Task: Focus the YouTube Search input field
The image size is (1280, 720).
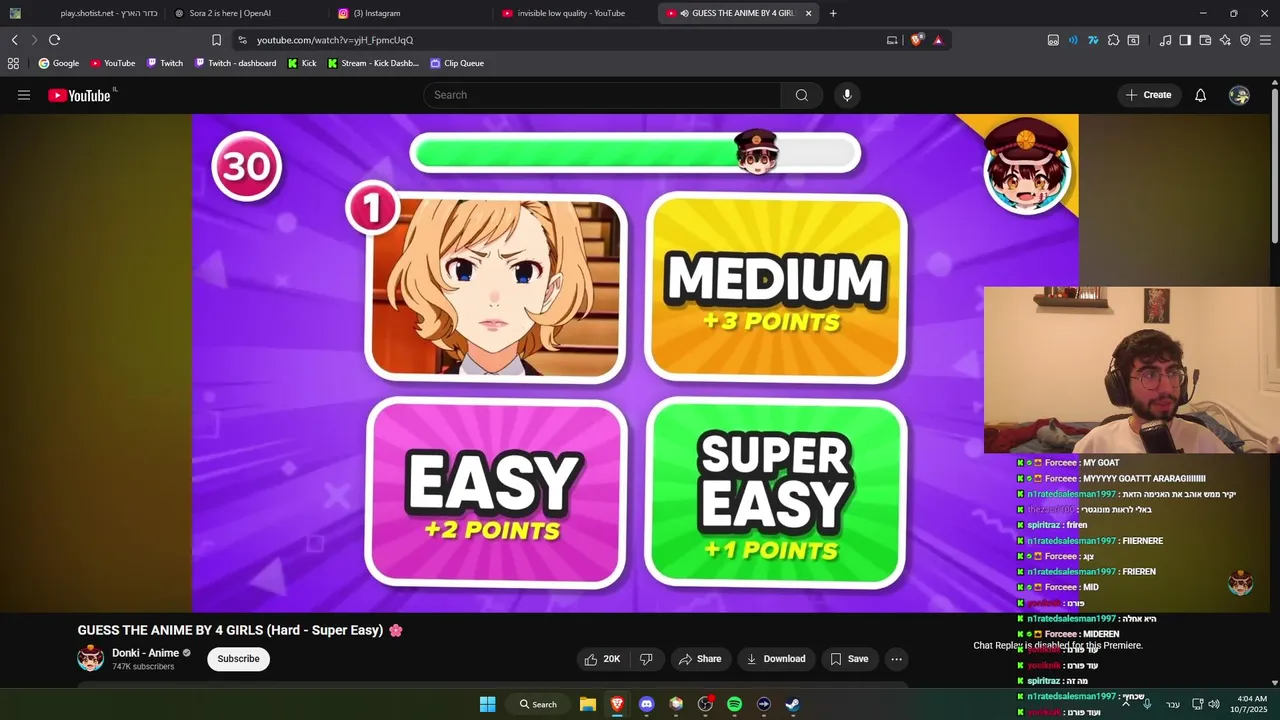Action: tap(602, 95)
